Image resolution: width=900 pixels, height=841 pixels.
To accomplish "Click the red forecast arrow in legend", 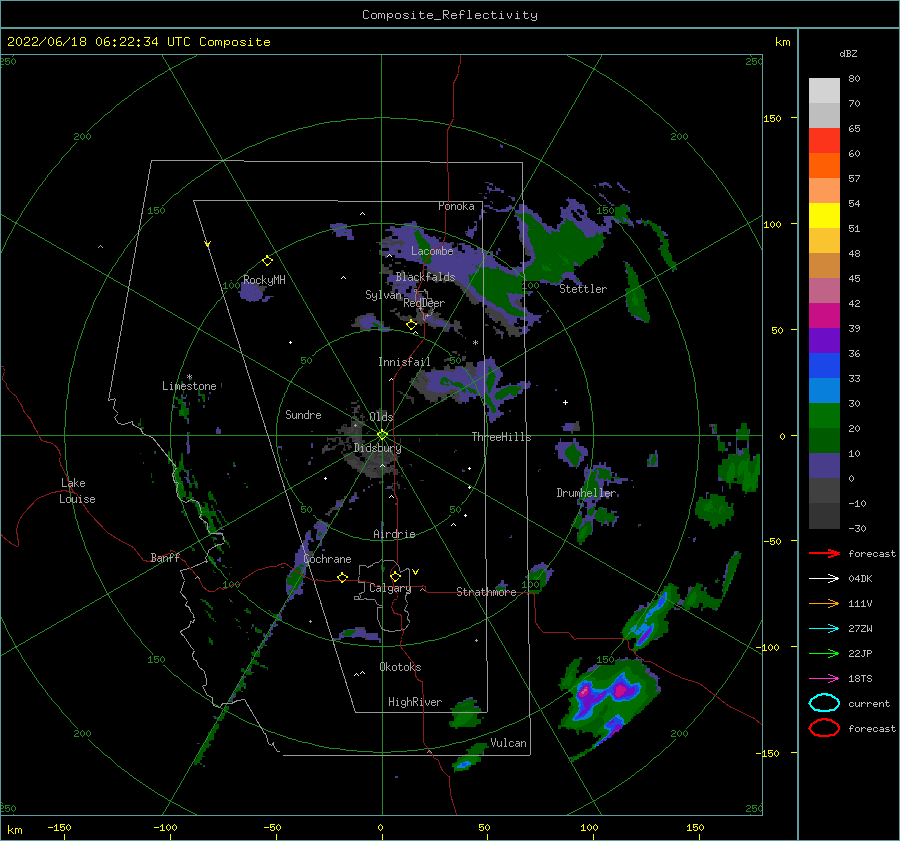I will 824,553.
